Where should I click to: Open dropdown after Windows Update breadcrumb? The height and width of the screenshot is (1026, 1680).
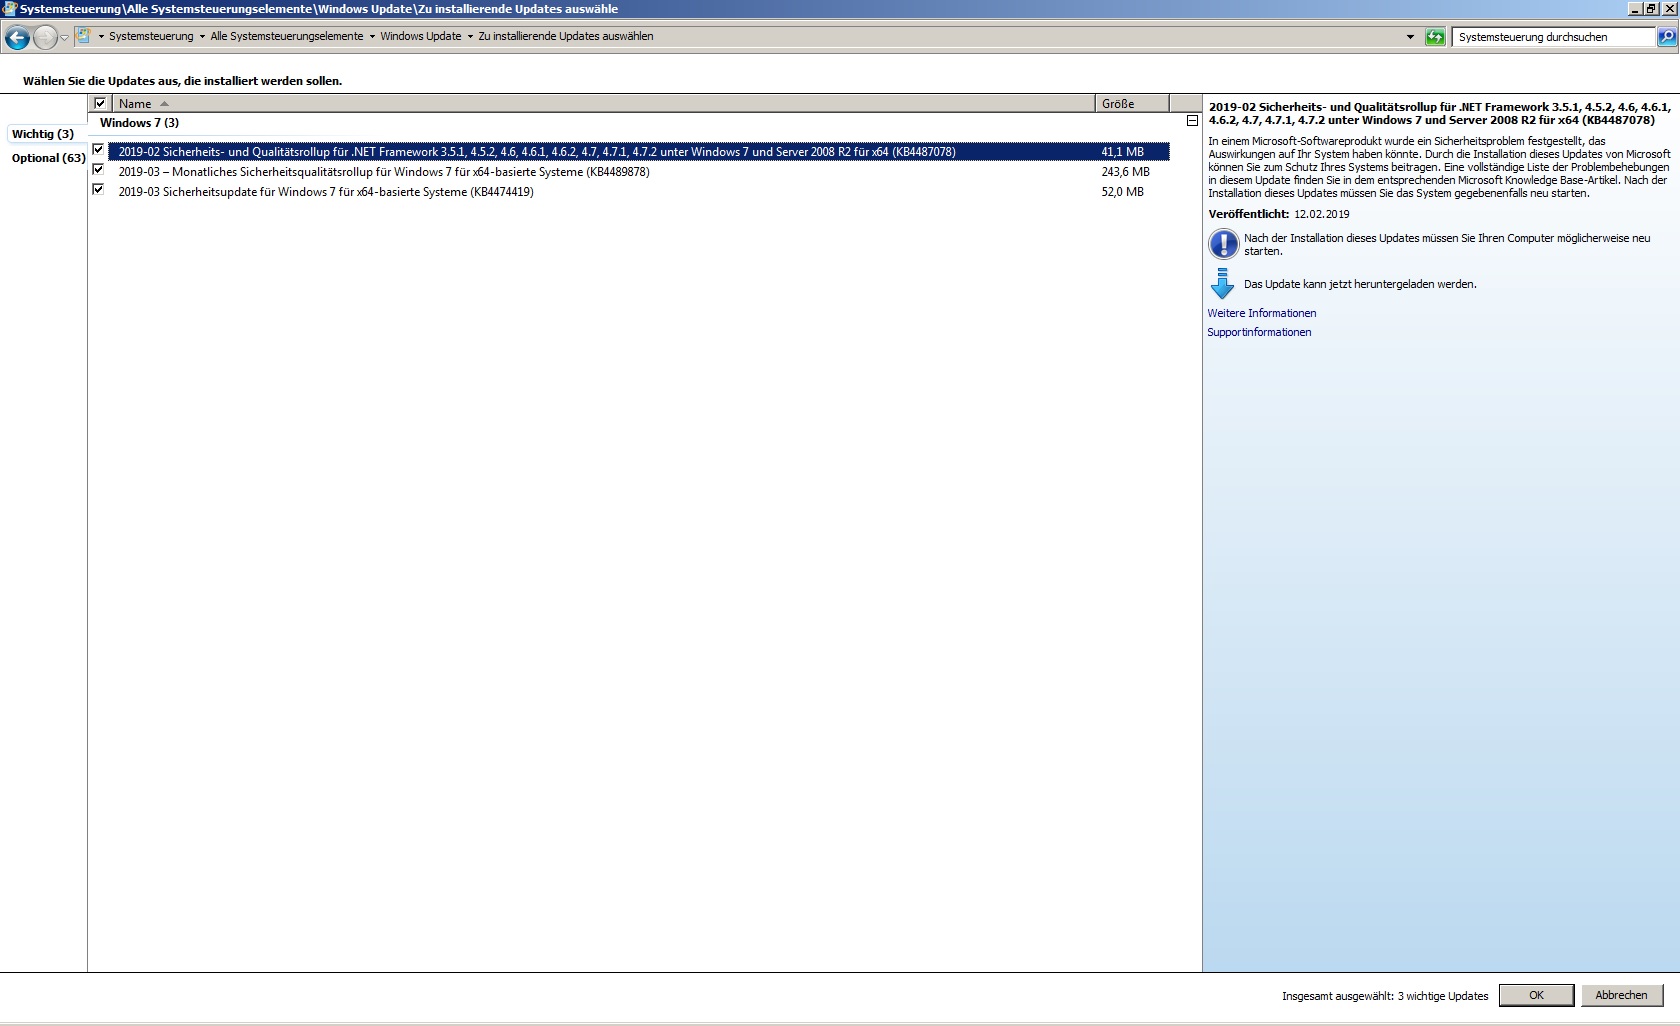point(470,37)
